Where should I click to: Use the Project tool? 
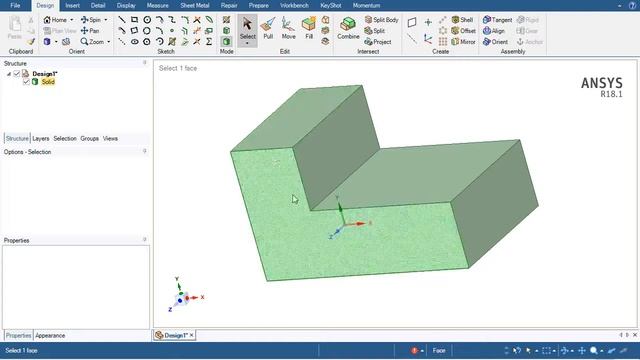pyautogui.click(x=378, y=42)
